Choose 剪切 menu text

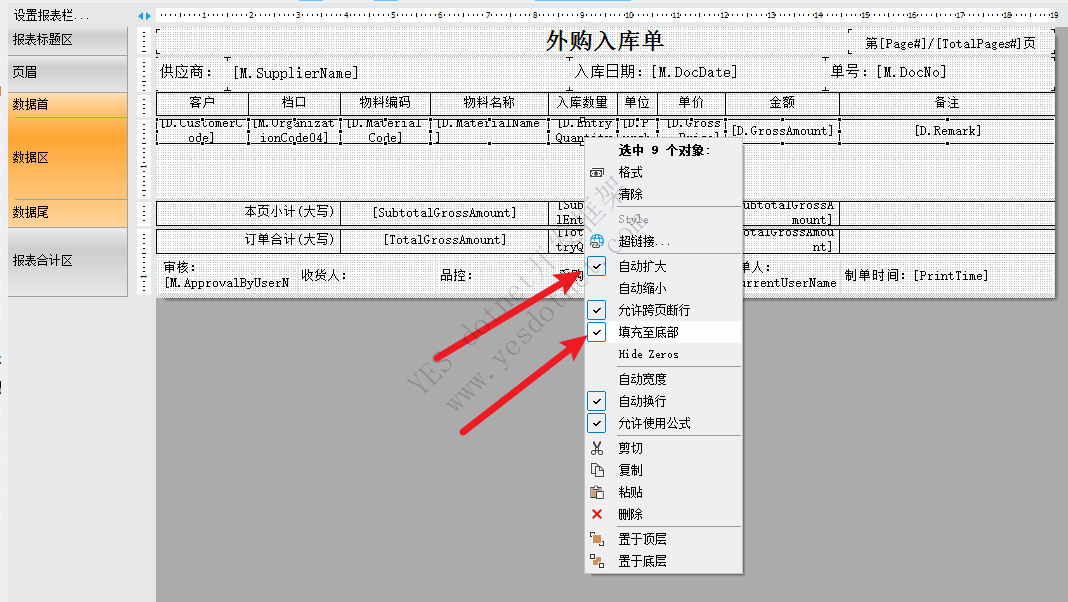(630, 448)
